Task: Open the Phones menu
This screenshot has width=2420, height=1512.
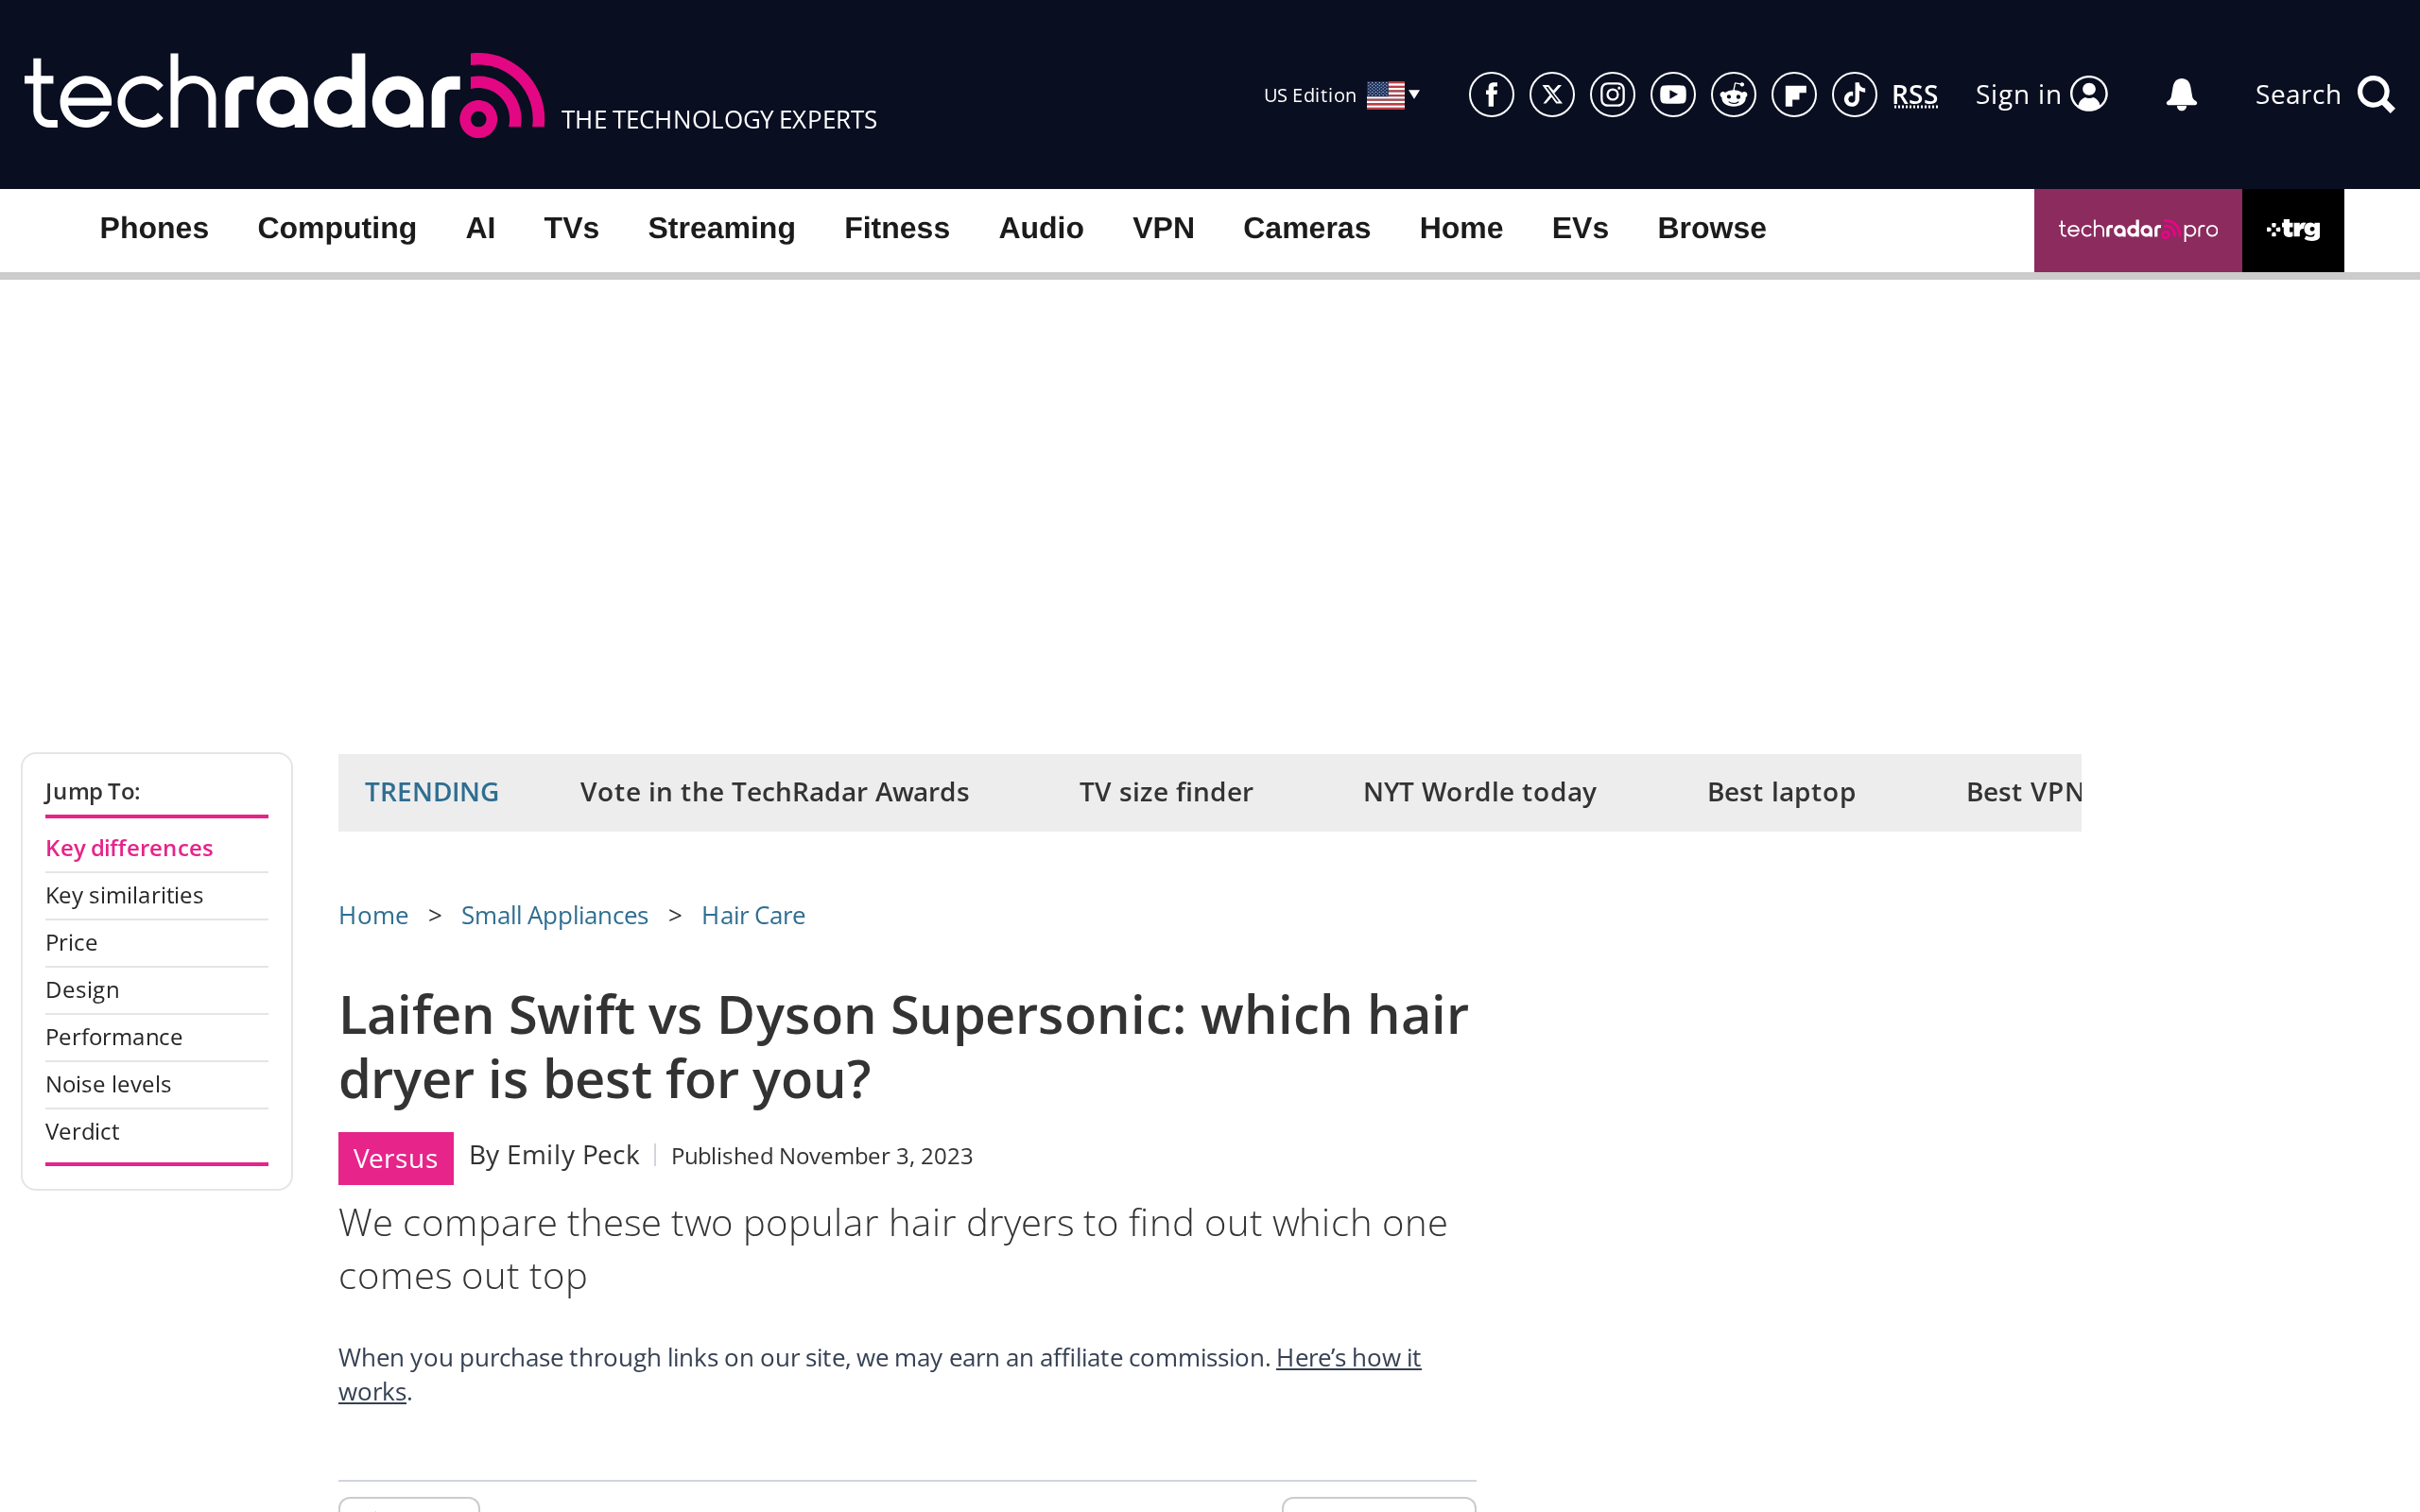Action: click(154, 228)
